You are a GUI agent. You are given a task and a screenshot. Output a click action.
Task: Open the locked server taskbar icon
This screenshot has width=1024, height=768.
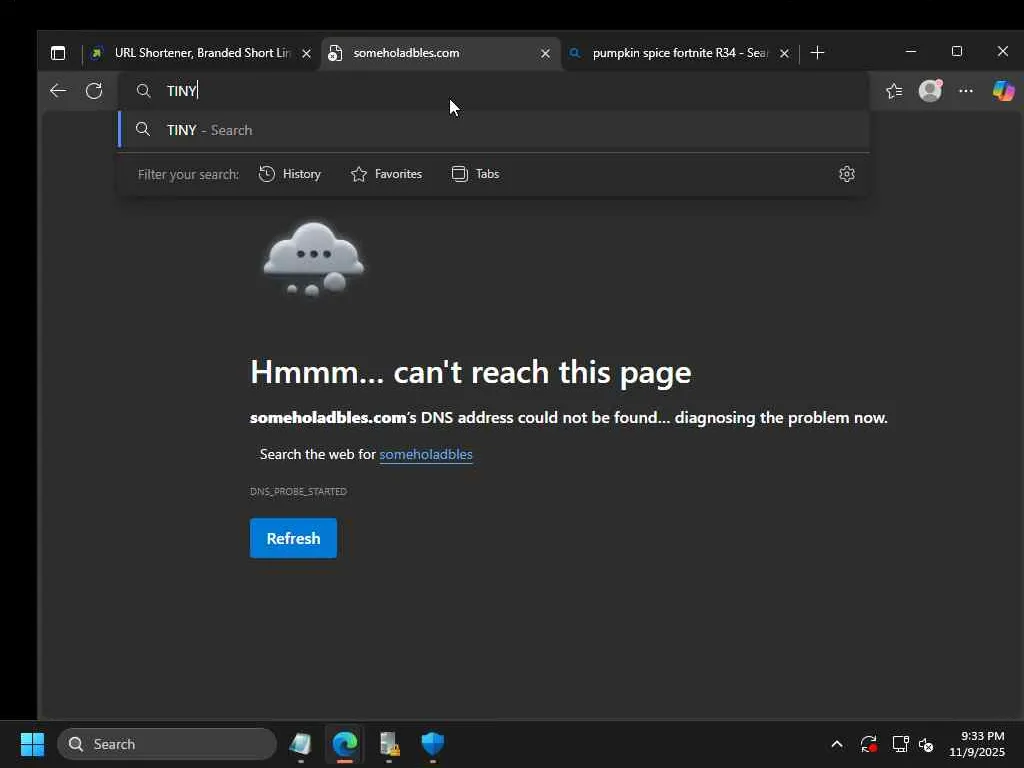[389, 744]
